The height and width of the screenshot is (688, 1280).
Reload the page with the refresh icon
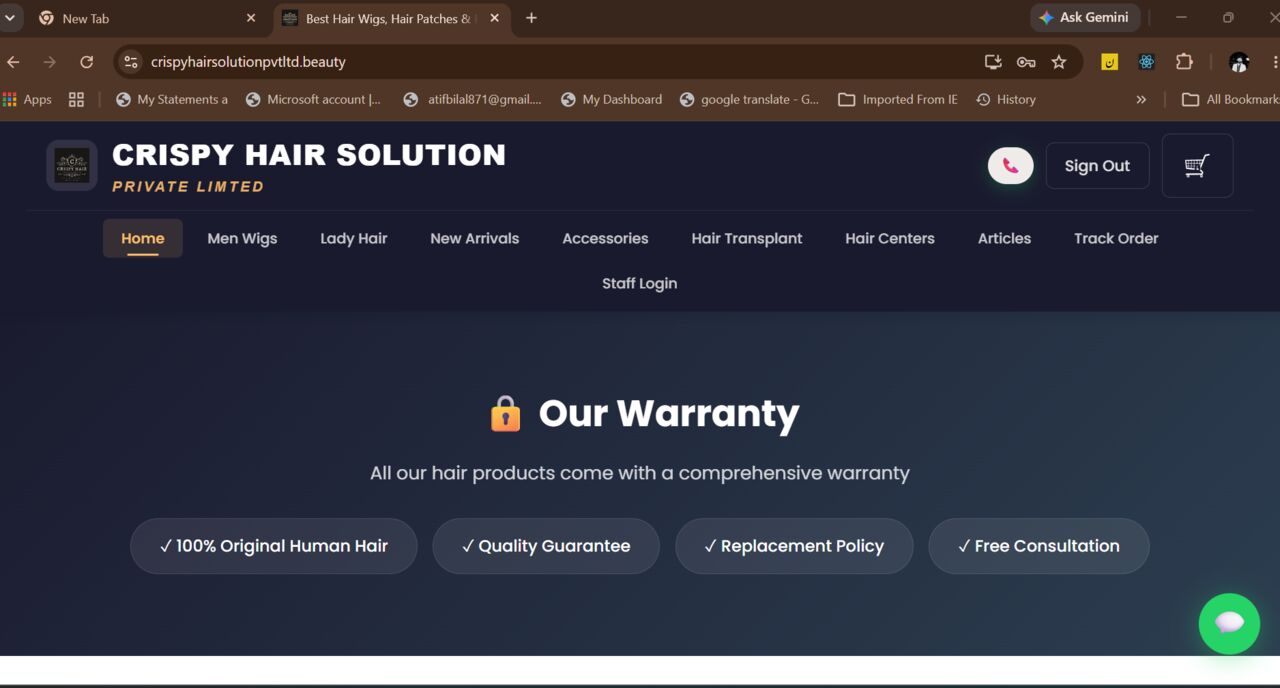(87, 62)
